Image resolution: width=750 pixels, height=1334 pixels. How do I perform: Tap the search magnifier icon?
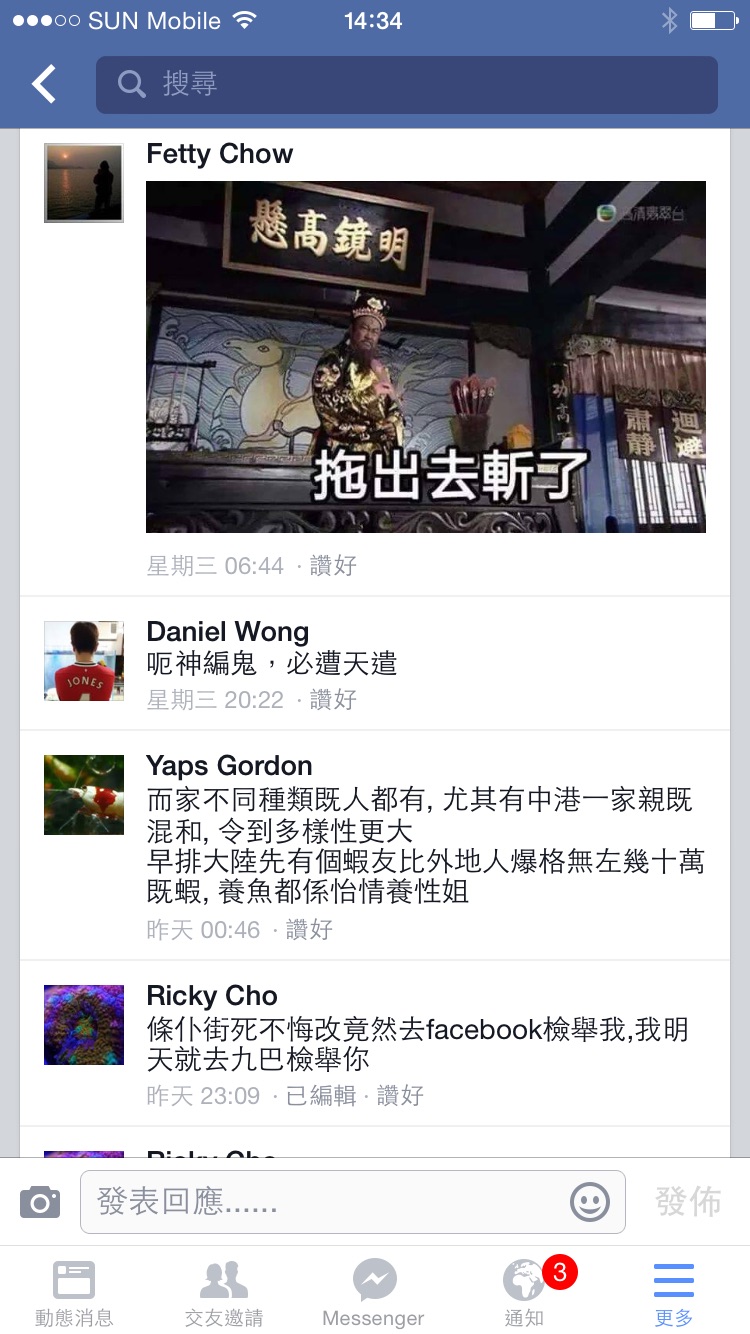click(132, 84)
